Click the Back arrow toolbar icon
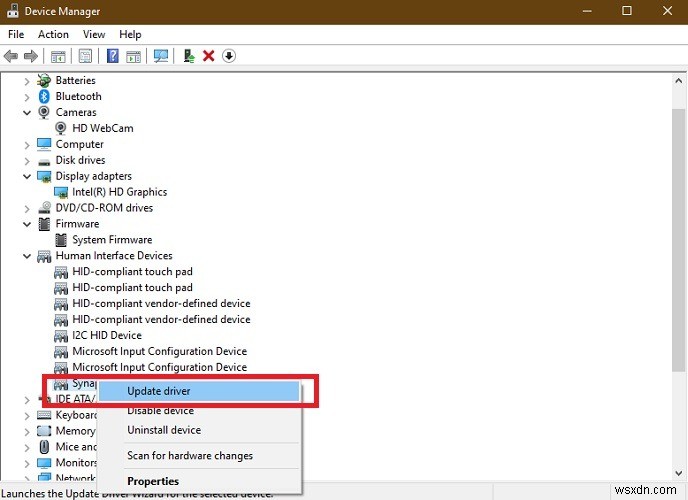 click(x=11, y=56)
